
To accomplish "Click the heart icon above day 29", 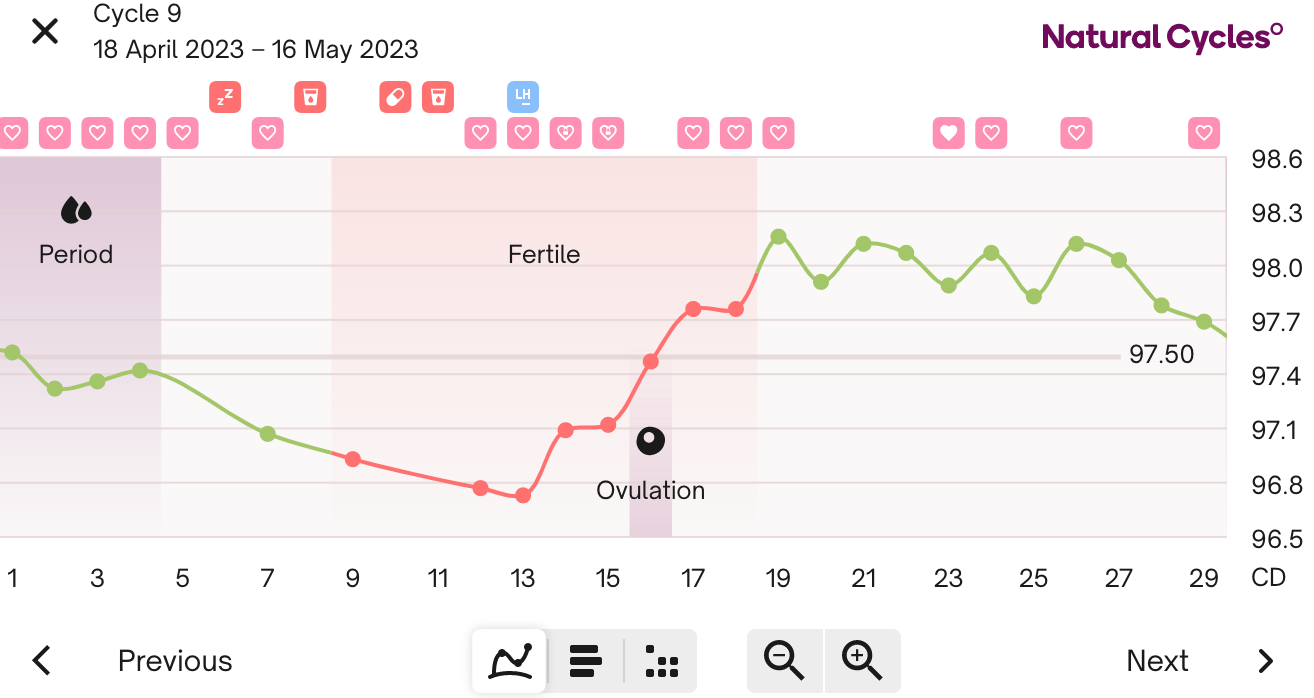I will point(1204,132).
